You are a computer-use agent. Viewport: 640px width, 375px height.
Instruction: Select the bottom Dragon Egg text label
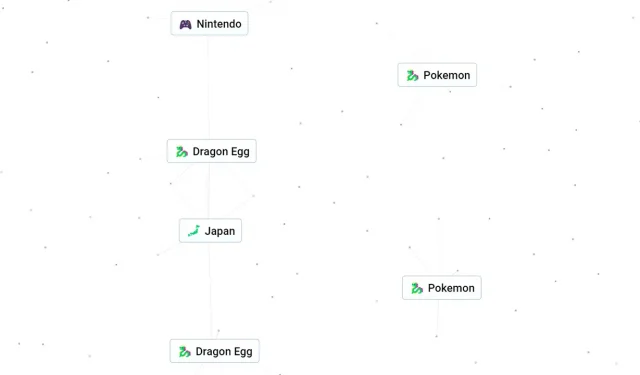point(224,352)
